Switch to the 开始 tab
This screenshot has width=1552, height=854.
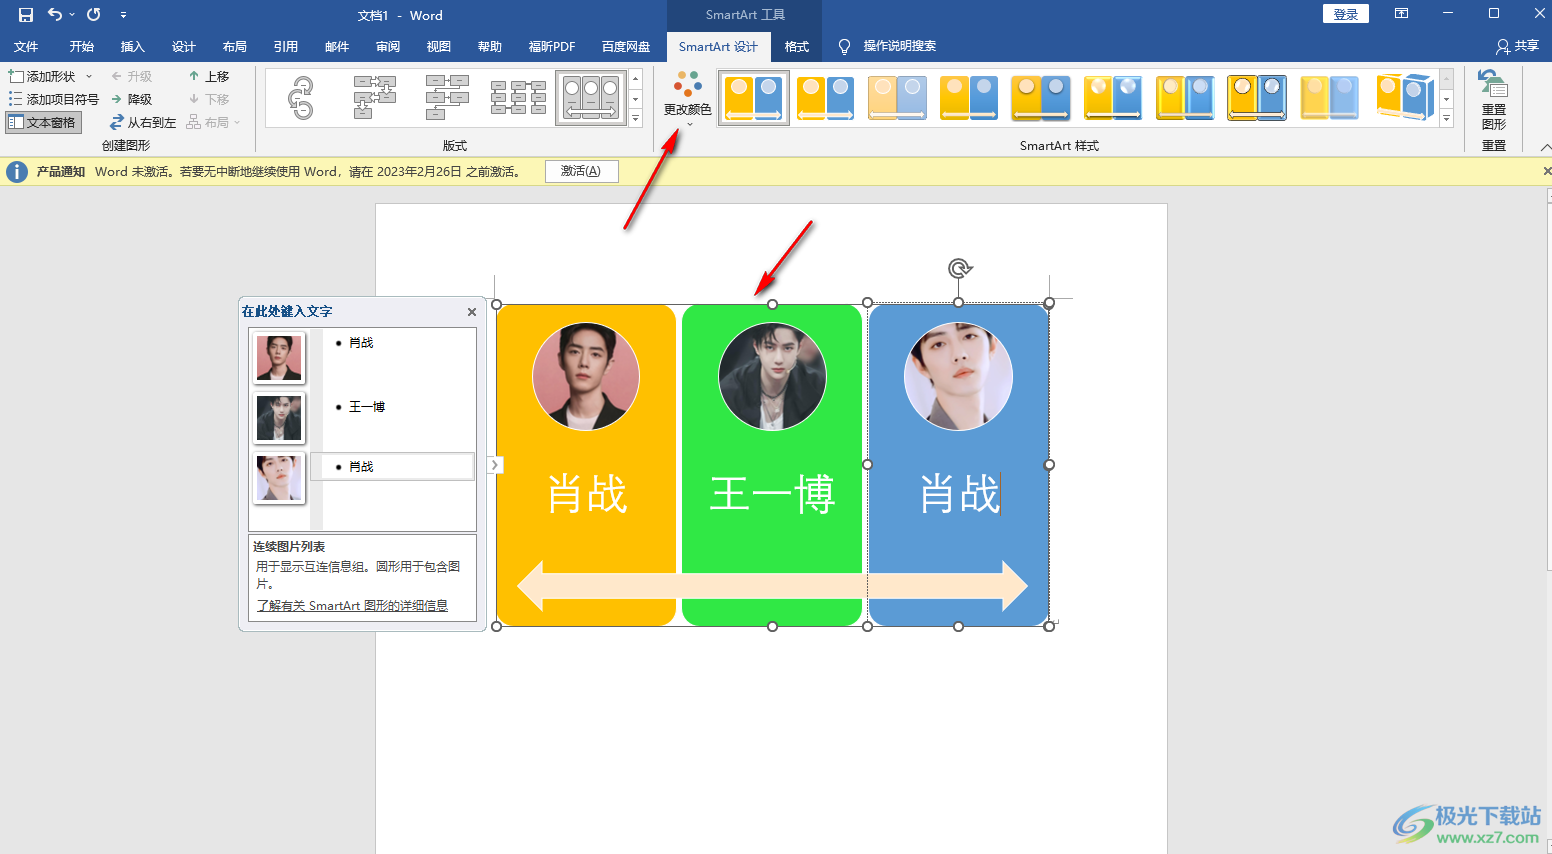82,46
